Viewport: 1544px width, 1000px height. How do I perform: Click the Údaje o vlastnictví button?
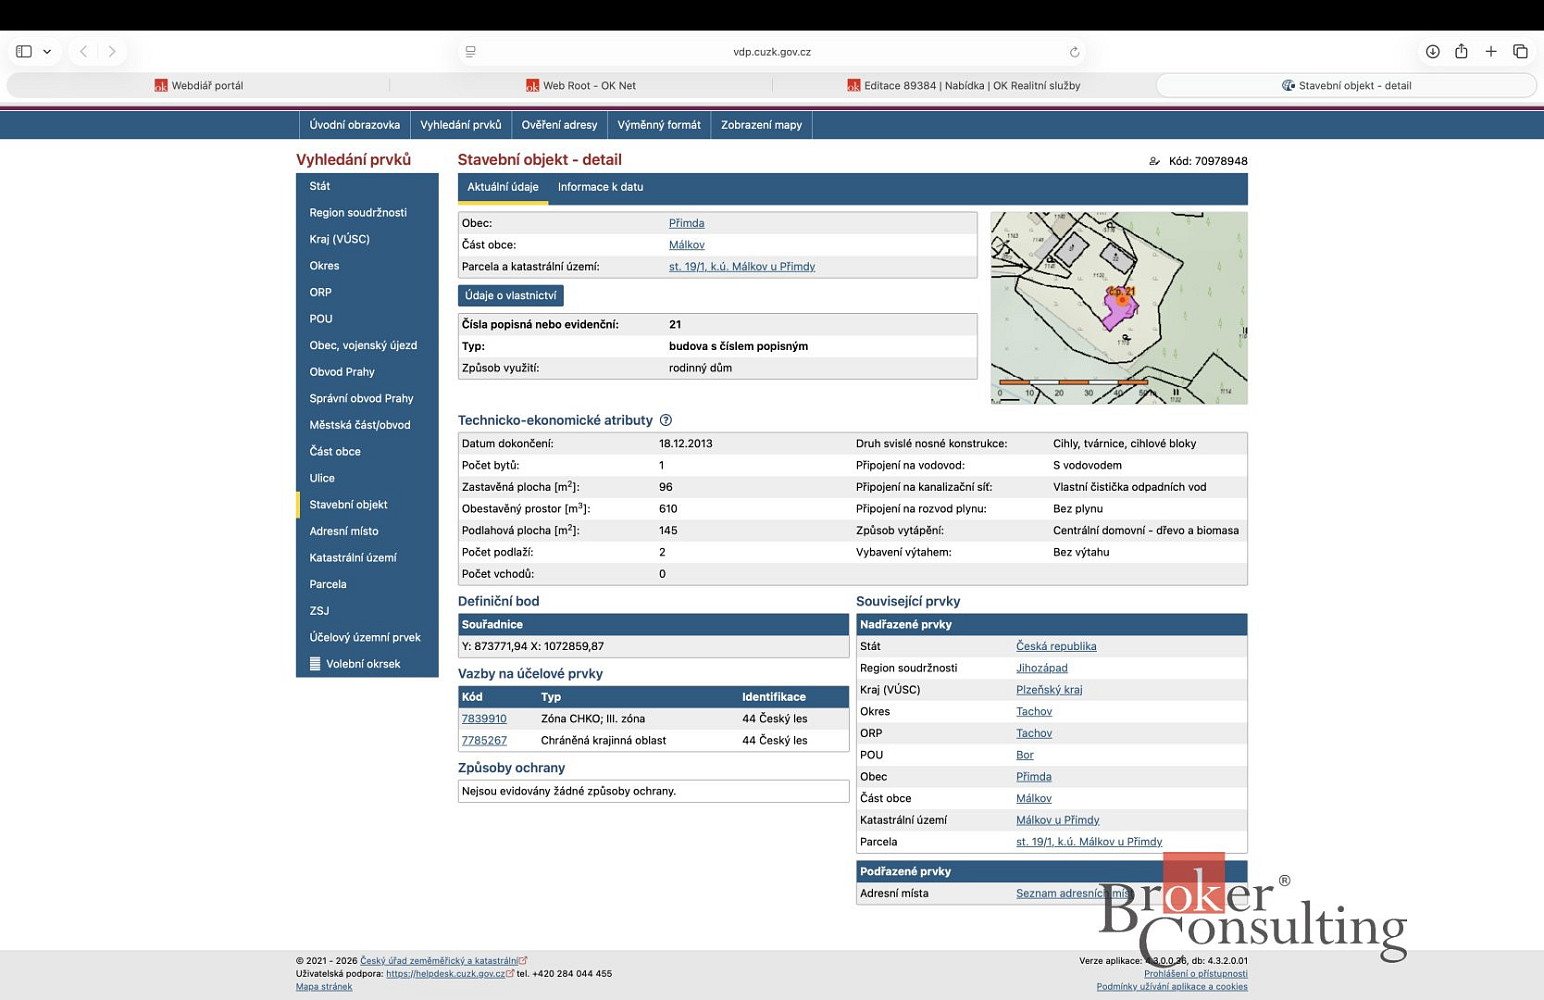pyautogui.click(x=510, y=295)
